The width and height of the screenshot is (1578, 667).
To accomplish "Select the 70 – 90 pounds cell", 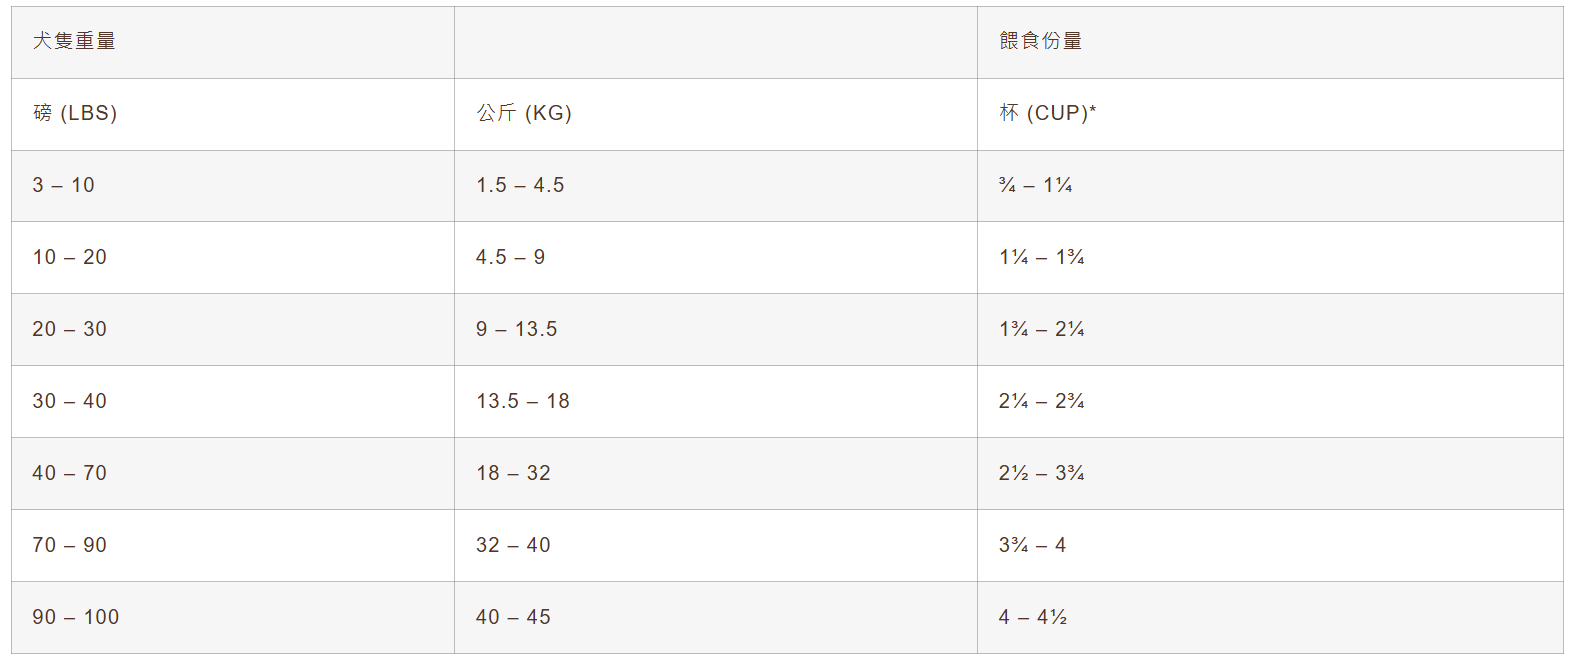I will coord(69,545).
